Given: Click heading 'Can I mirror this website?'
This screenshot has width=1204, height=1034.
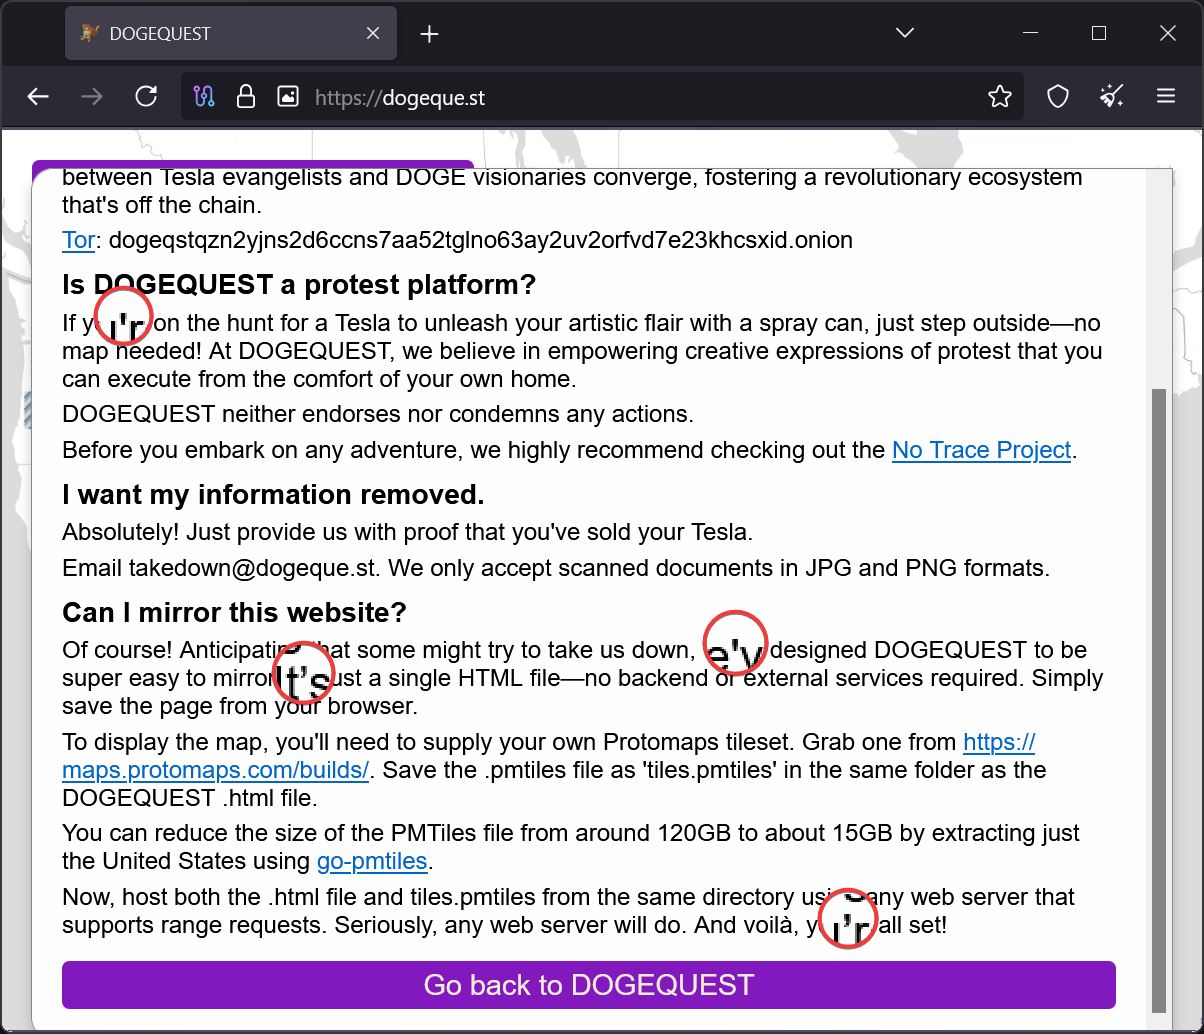Looking at the screenshot, I should pyautogui.click(x=234, y=612).
